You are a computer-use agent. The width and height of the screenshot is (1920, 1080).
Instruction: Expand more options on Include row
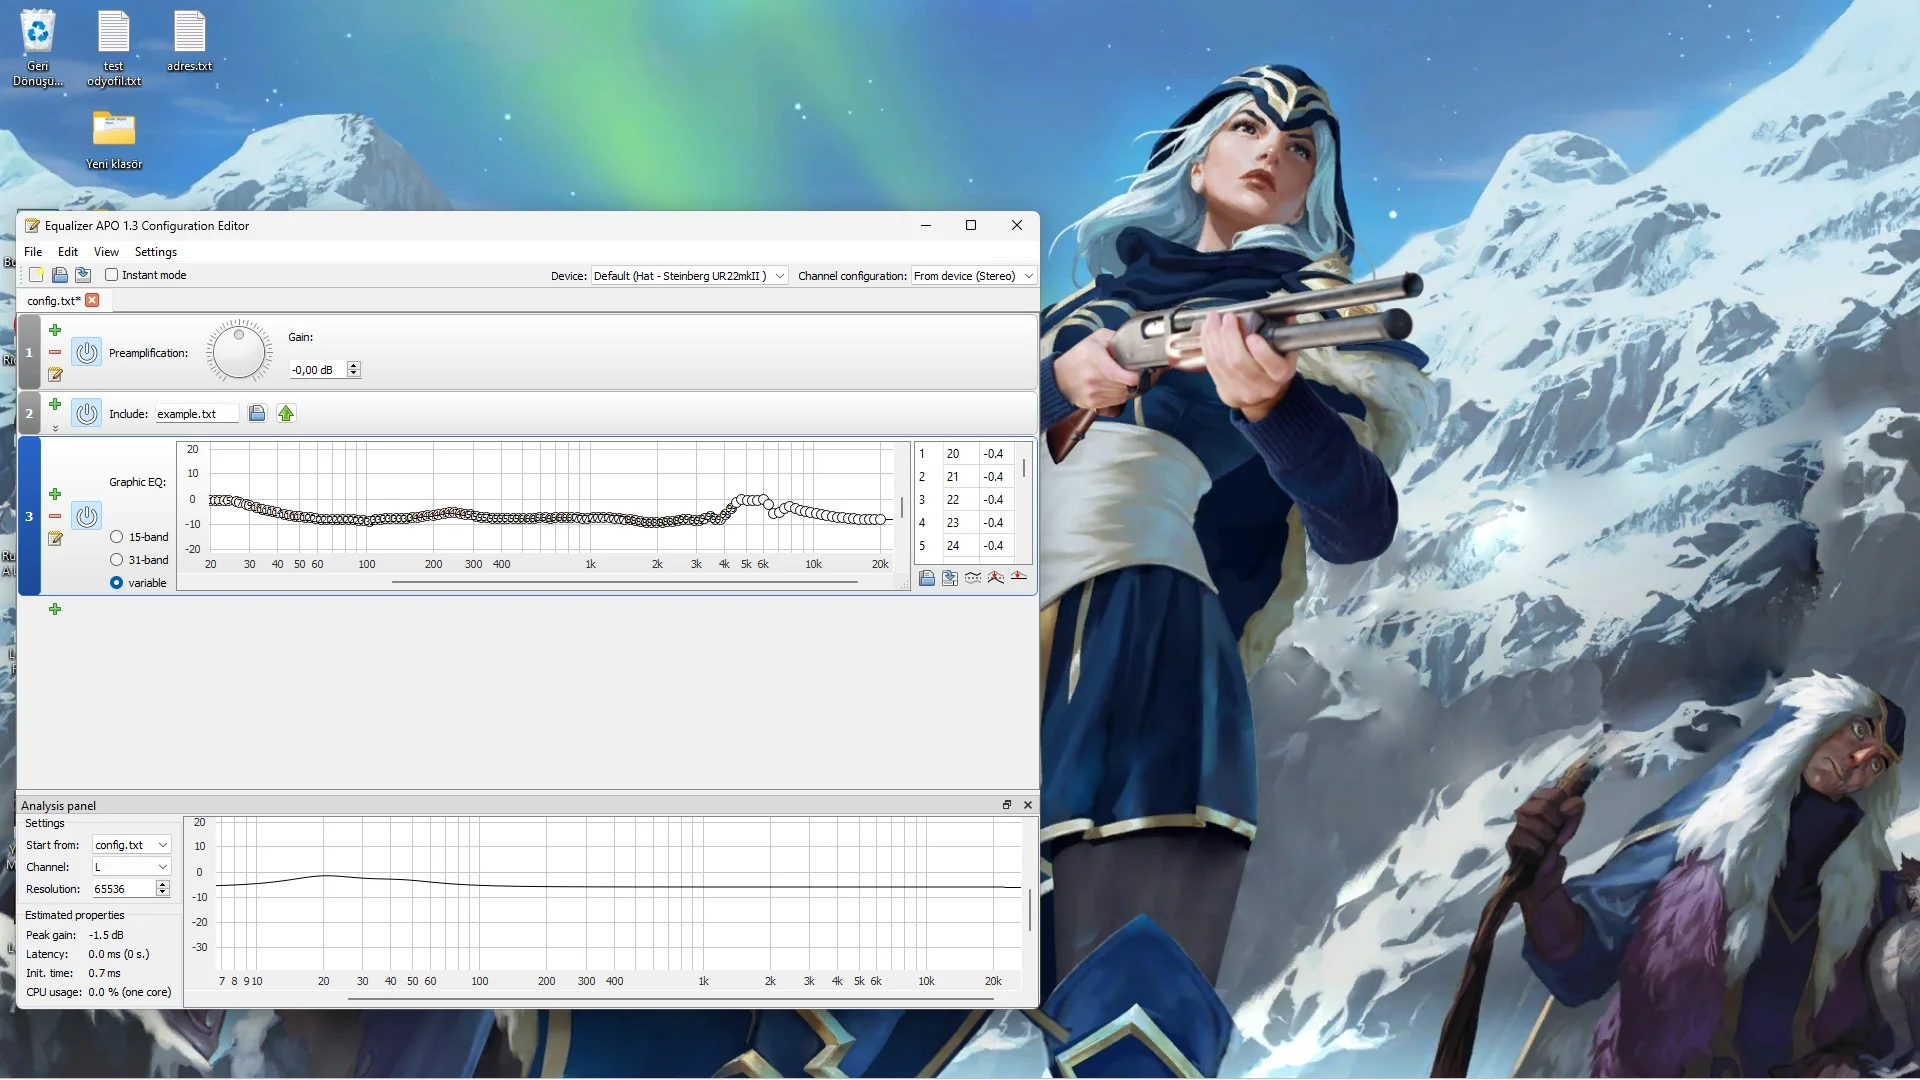pos(55,428)
